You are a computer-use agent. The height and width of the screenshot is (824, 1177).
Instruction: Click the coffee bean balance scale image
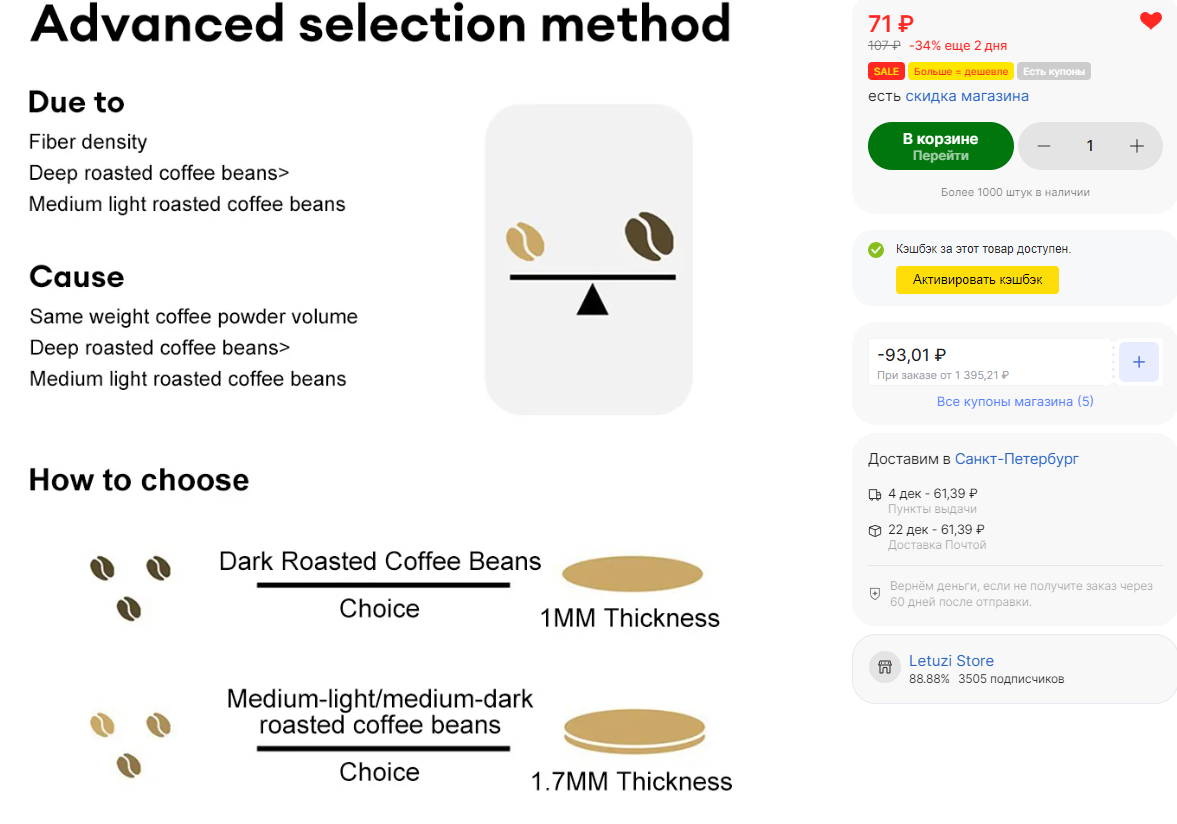click(x=588, y=260)
